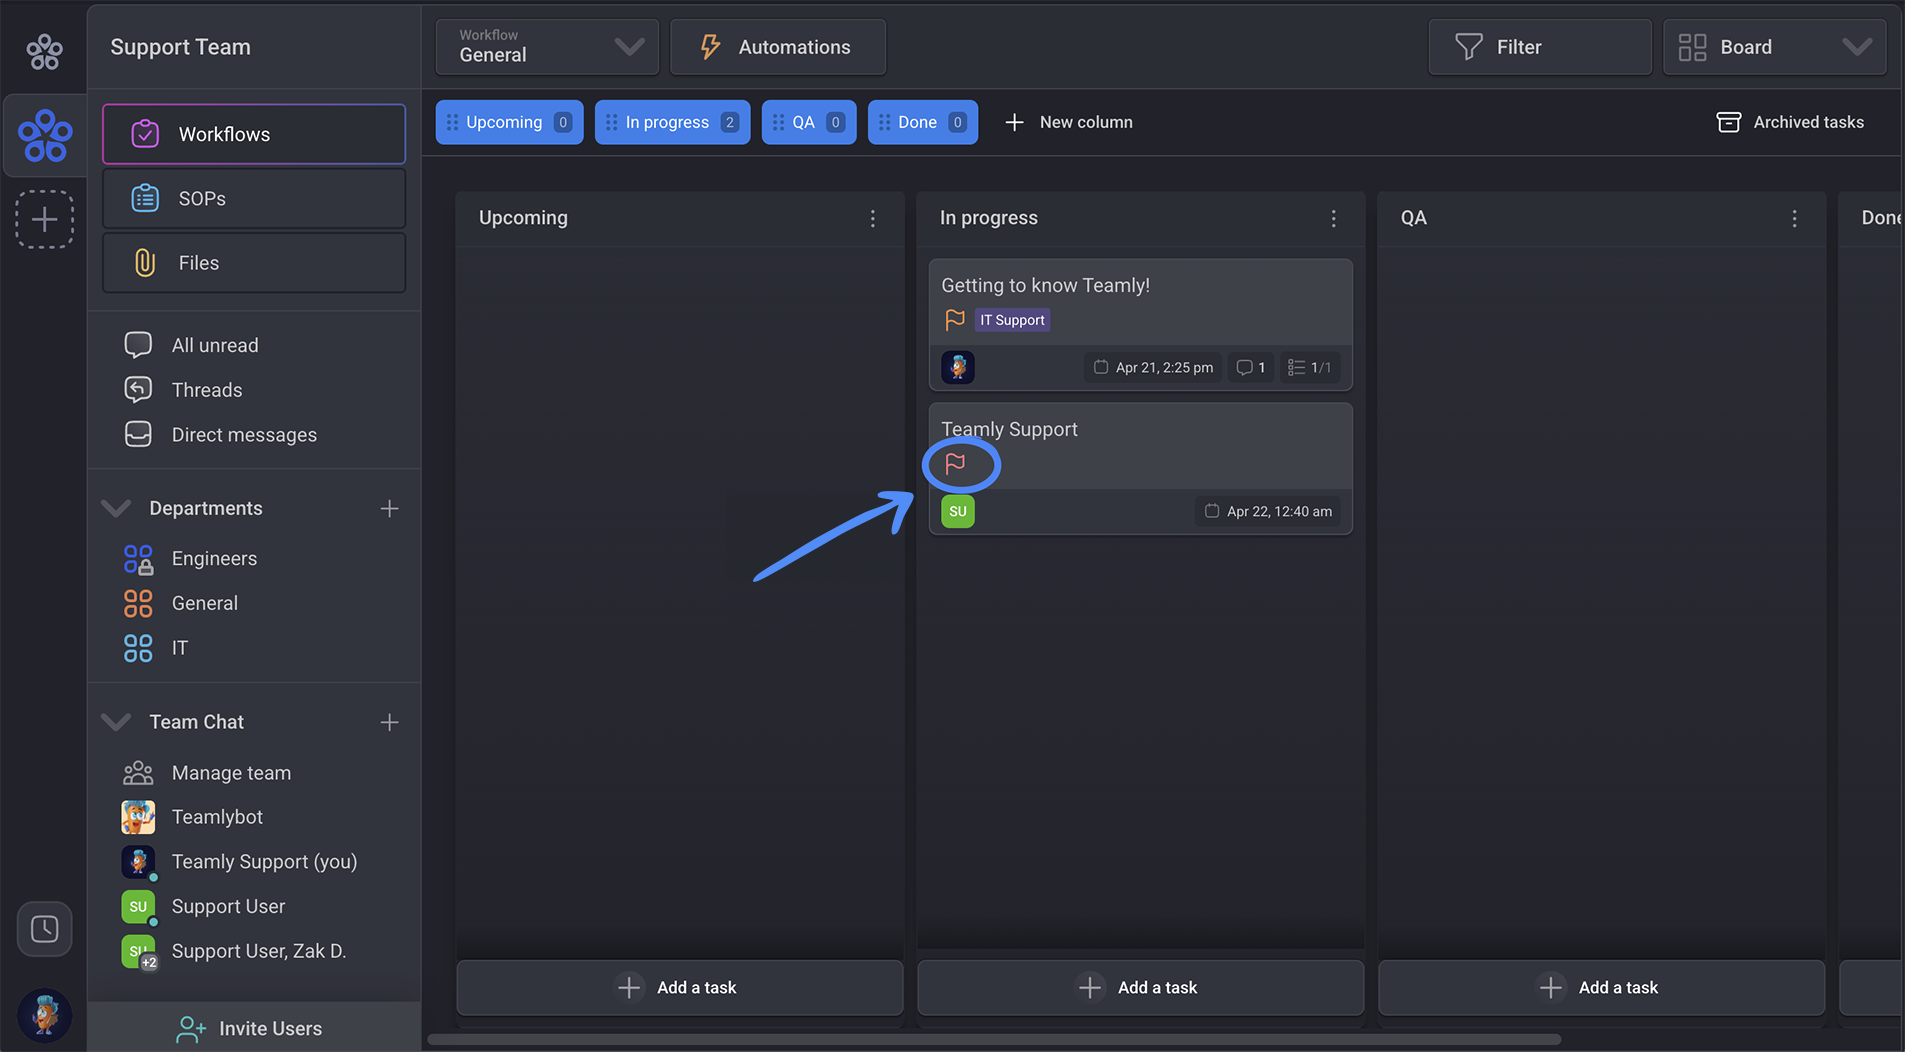
Task: Click Invite Users button
Action: 254,1028
